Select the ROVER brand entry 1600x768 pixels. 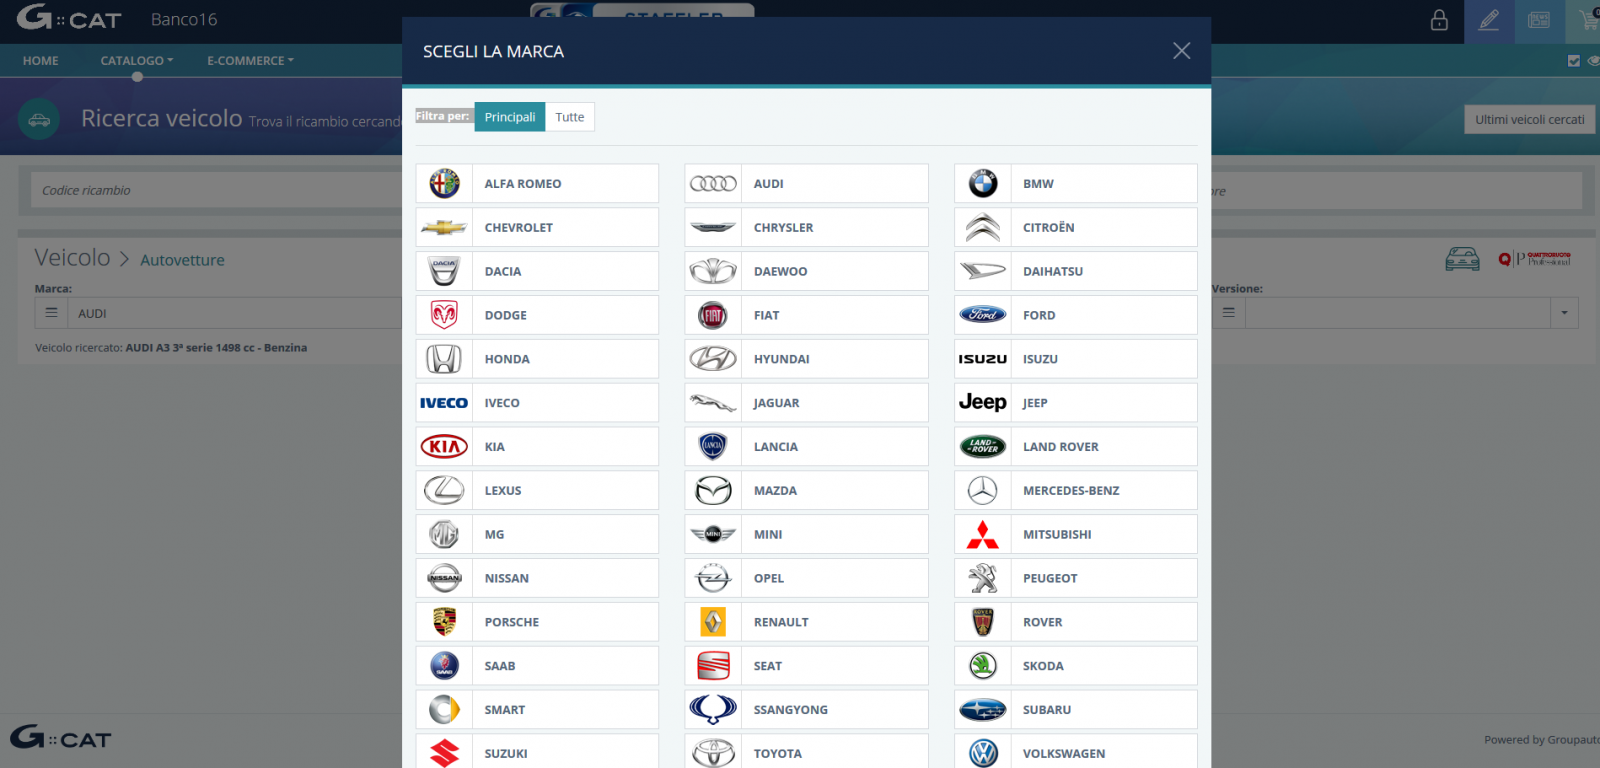click(x=1076, y=622)
